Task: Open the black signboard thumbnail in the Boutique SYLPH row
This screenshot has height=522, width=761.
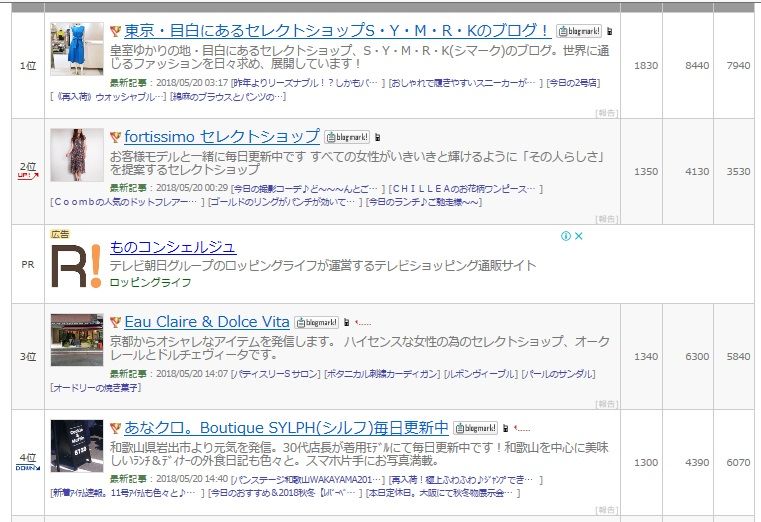Action: pos(77,446)
